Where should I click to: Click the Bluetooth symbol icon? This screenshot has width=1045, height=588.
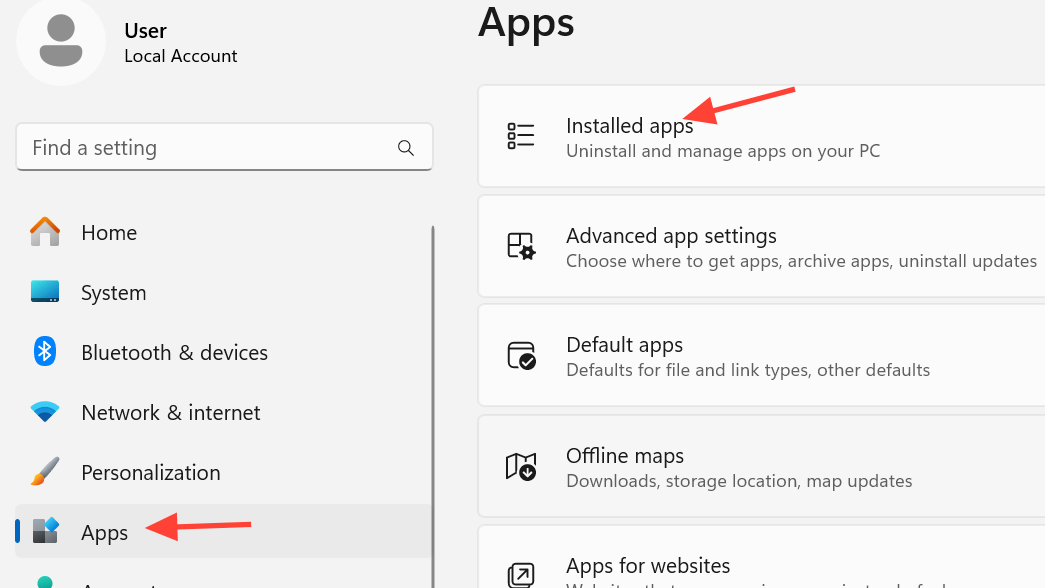pyautogui.click(x=45, y=352)
